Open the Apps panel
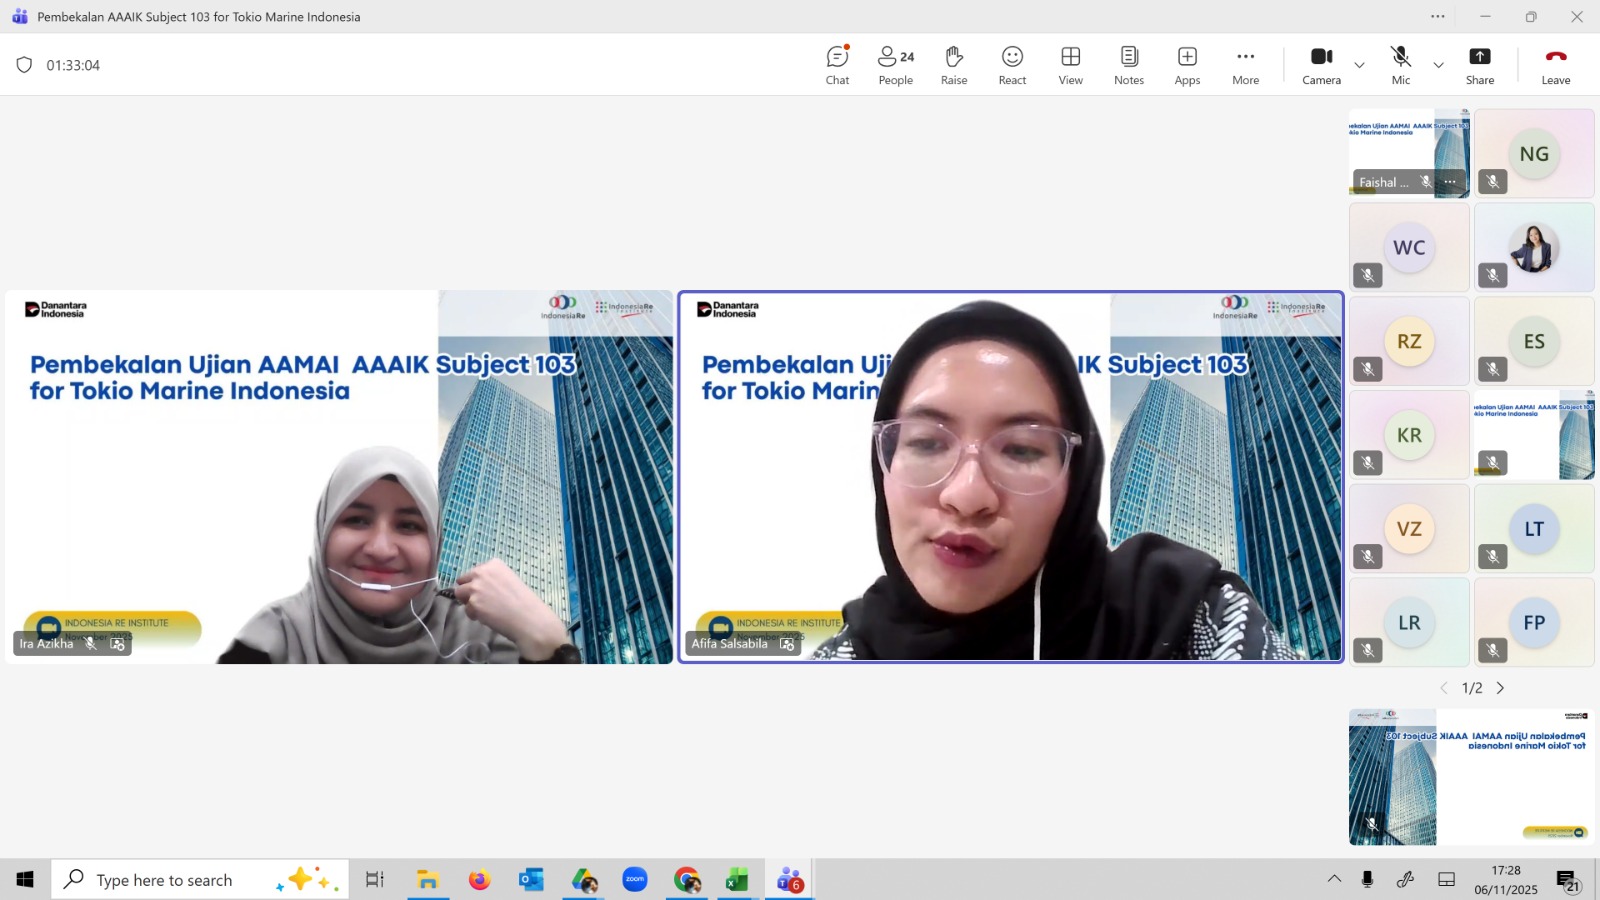The width and height of the screenshot is (1600, 900). 1187,65
